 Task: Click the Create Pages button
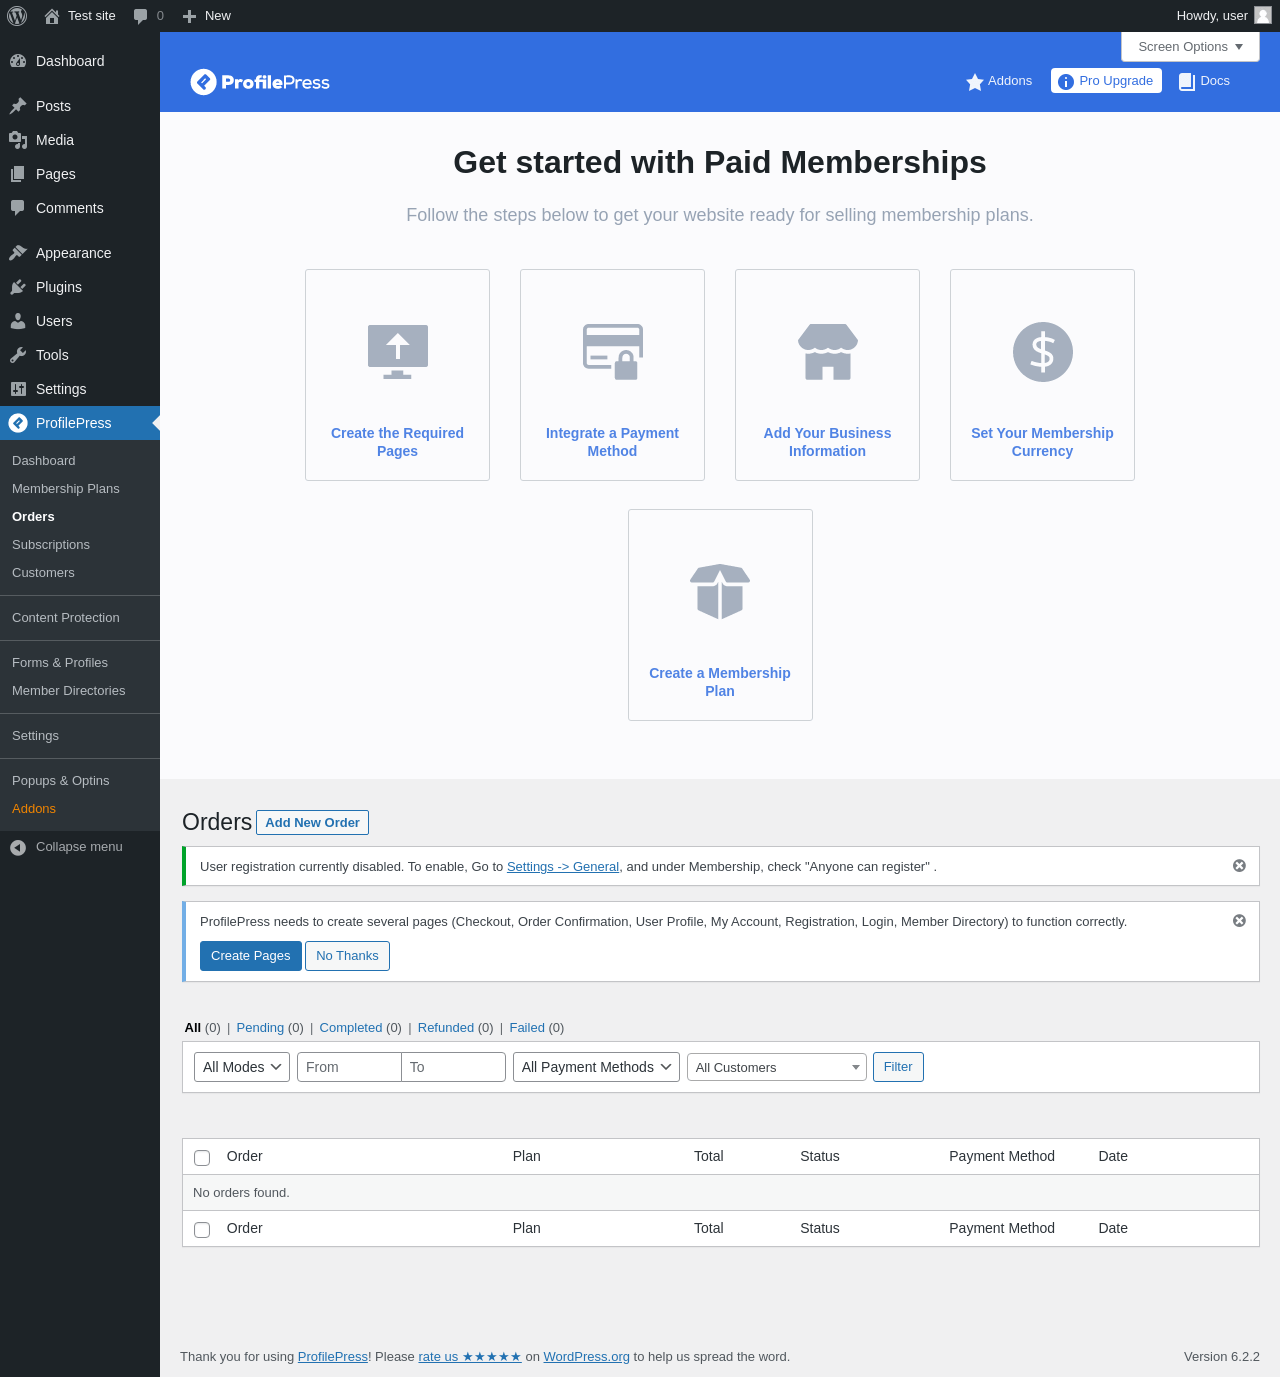coord(251,956)
